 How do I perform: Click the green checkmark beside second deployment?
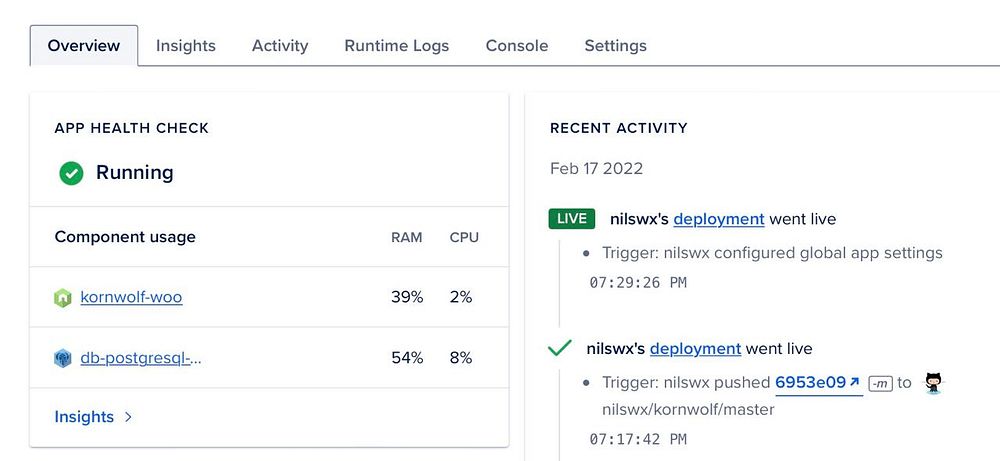coord(560,349)
